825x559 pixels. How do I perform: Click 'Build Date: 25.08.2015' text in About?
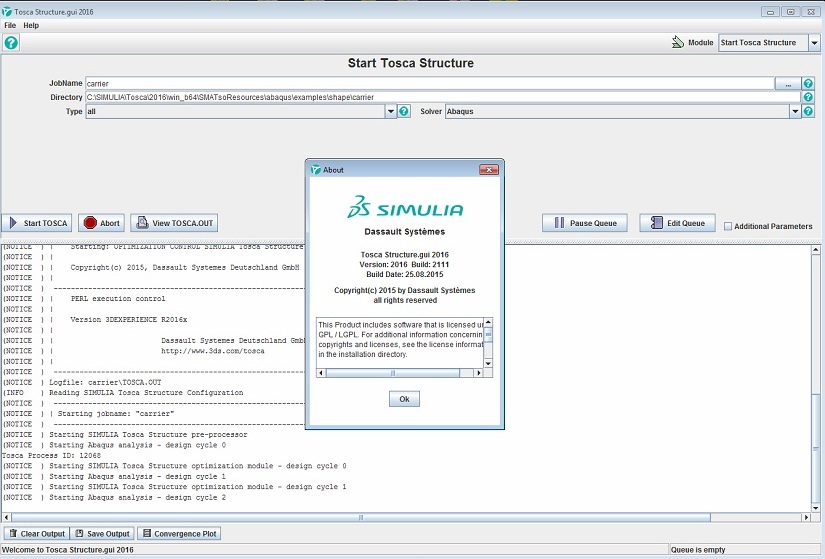click(x=405, y=274)
